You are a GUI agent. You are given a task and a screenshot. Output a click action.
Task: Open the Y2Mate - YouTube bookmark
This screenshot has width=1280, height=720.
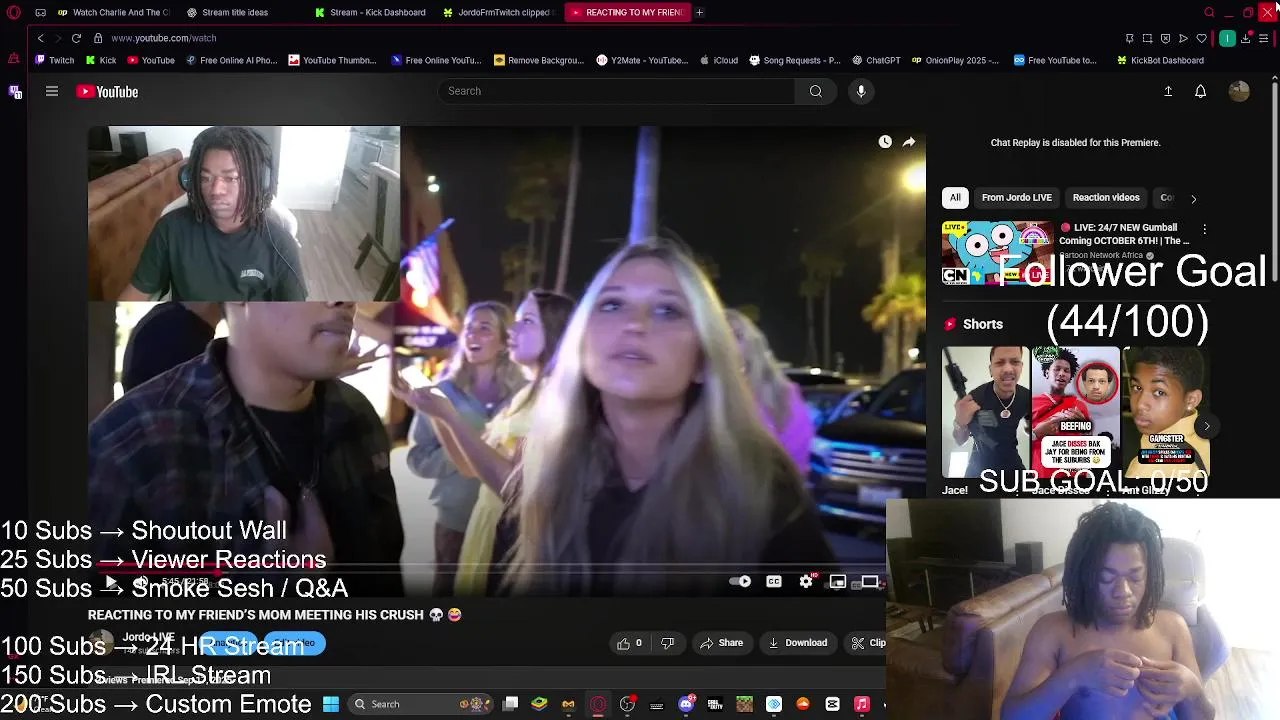tap(642, 60)
